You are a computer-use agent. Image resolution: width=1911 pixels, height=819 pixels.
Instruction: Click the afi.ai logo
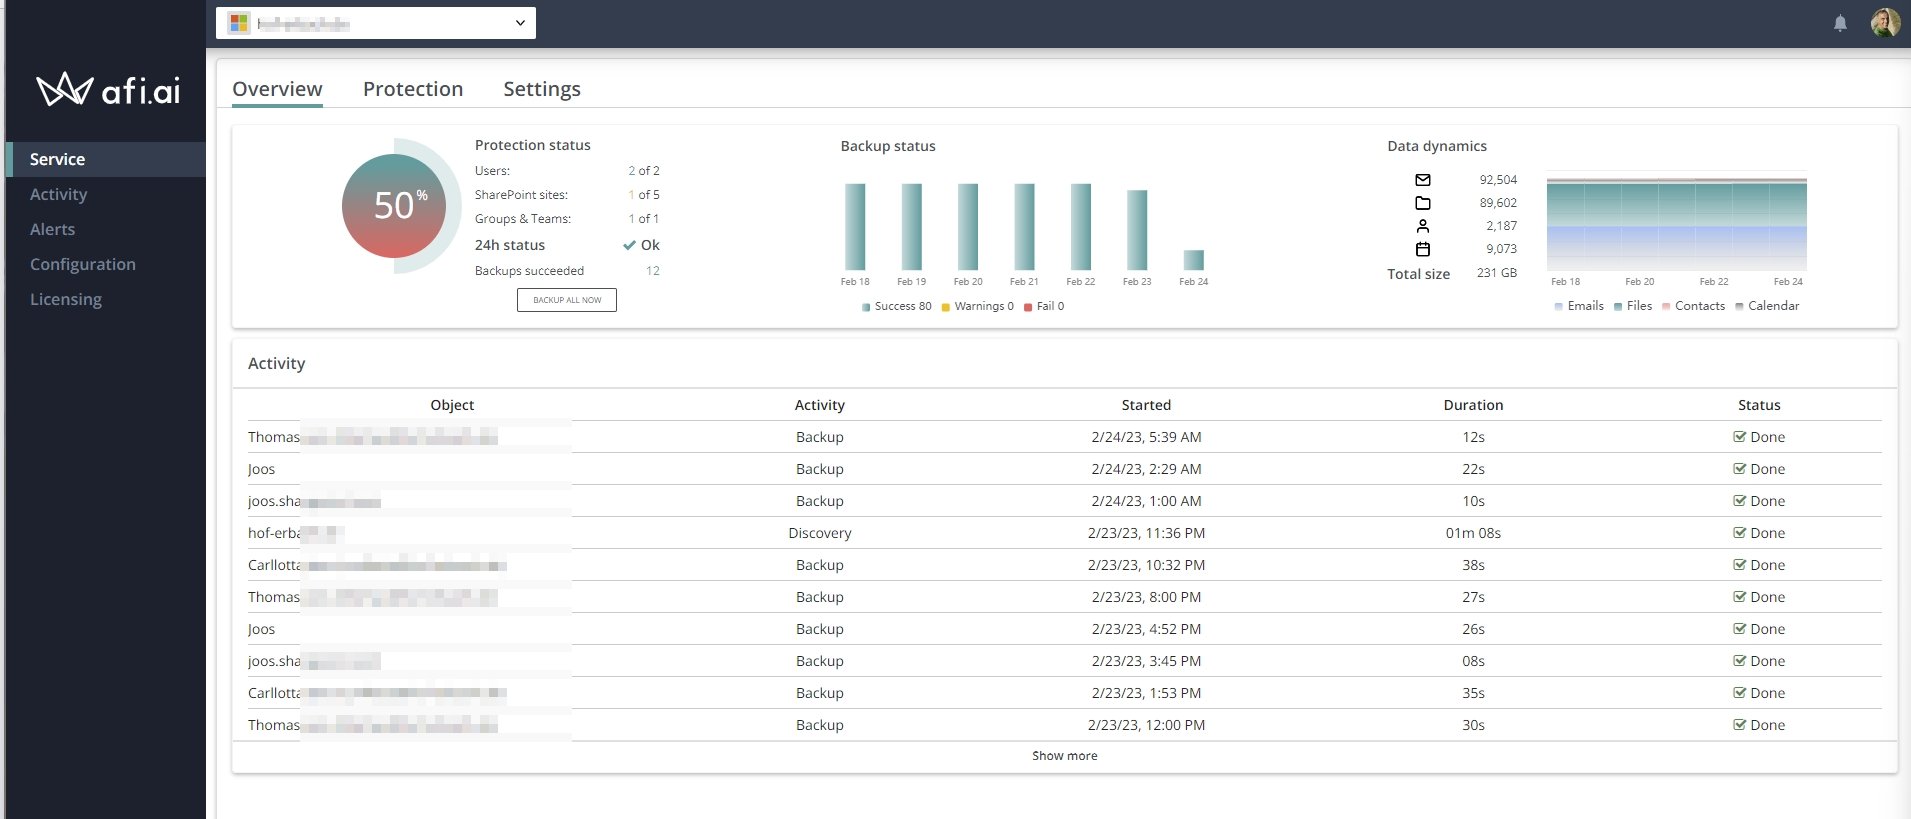coord(108,90)
